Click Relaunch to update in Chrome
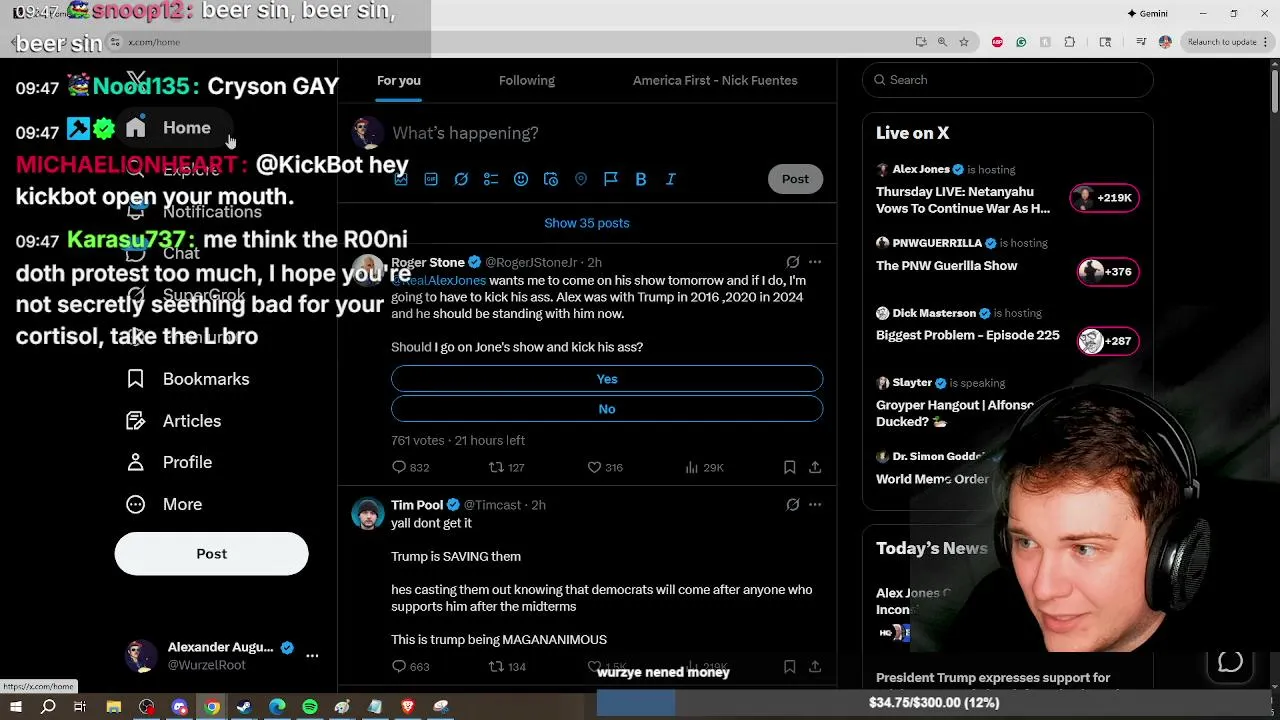Viewport: 1280px width, 720px height. click(1221, 42)
